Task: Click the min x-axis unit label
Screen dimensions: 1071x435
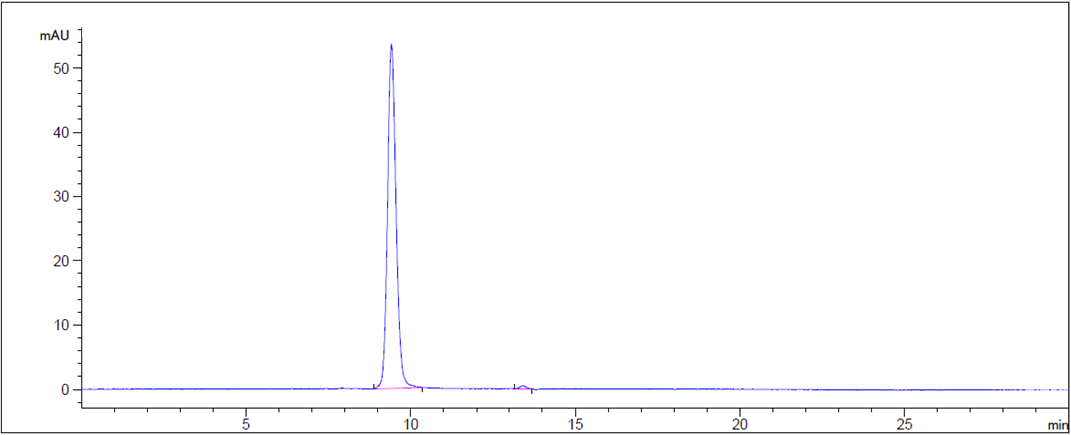Action: (1057, 425)
